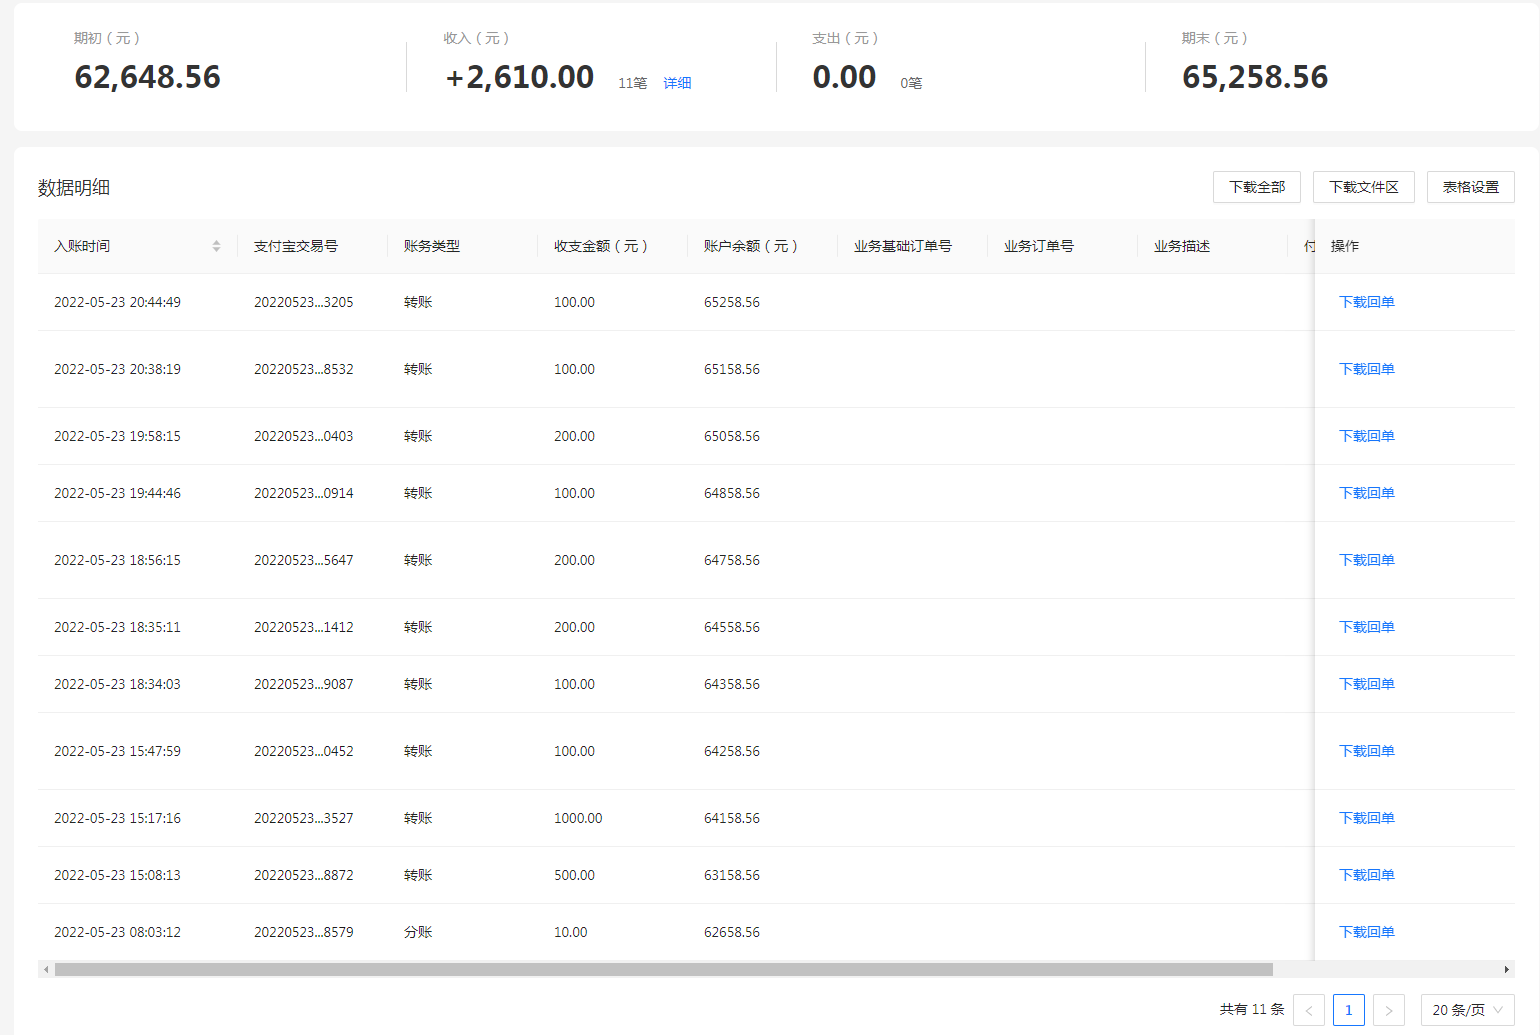
Task: Click the previous page arrow in pagination
Action: [x=1309, y=1010]
